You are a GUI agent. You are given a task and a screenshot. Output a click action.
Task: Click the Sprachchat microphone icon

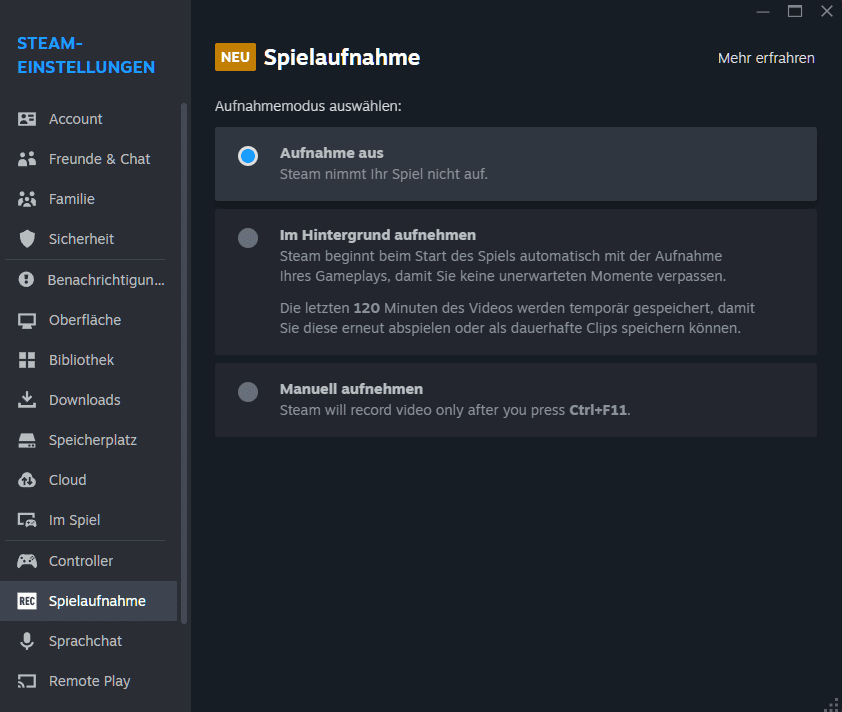tap(27, 641)
